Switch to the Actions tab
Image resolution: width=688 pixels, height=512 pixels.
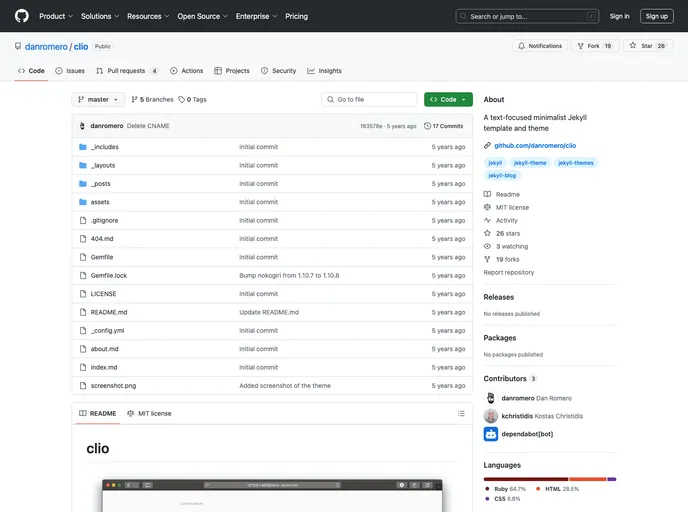tap(186, 71)
